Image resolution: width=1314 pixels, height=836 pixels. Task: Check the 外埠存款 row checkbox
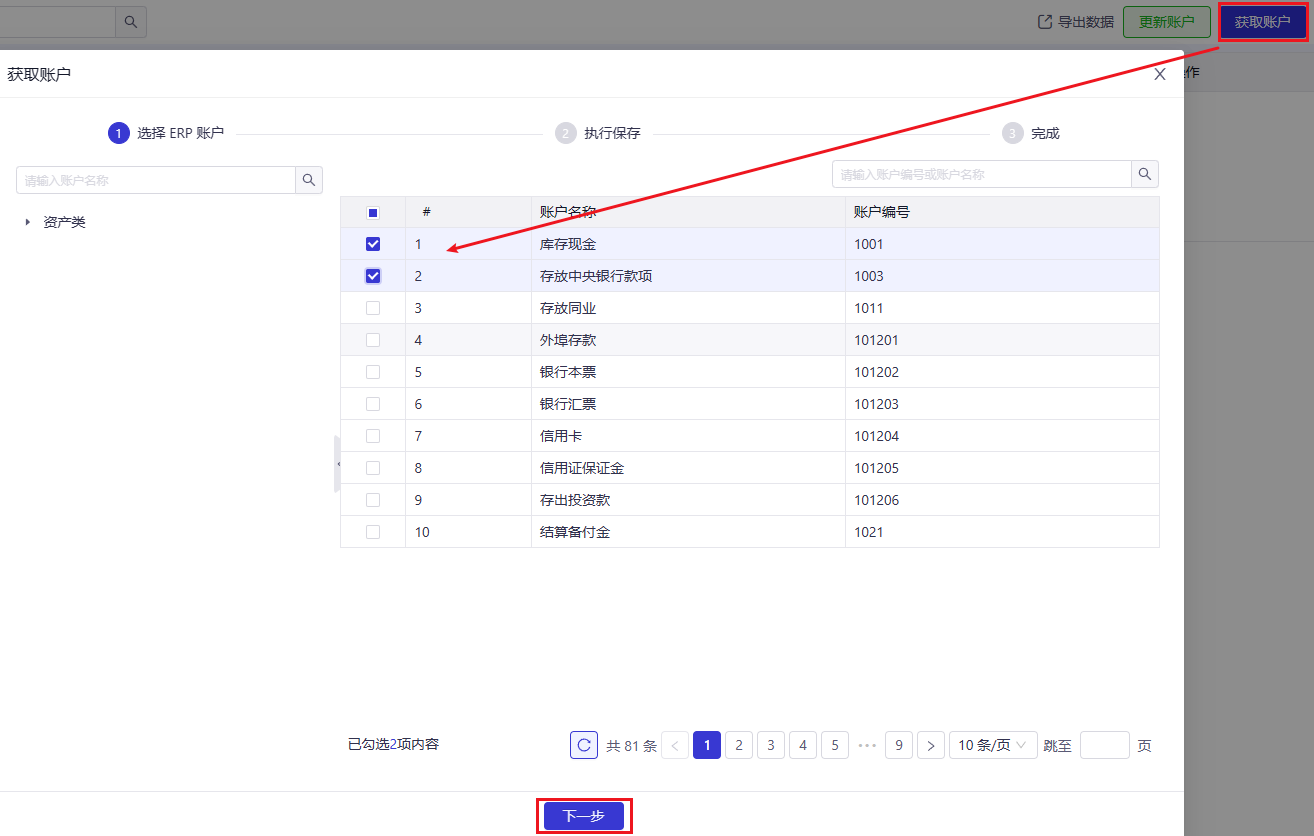pos(373,340)
